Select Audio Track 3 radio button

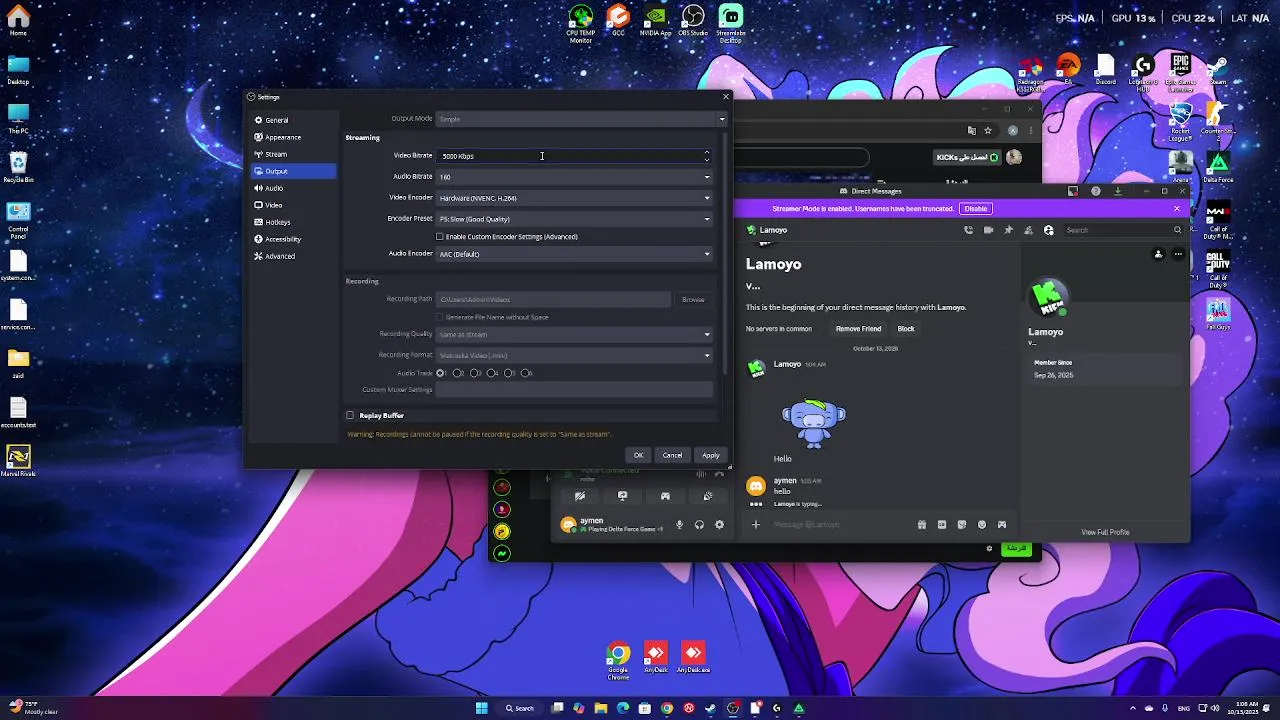(474, 373)
